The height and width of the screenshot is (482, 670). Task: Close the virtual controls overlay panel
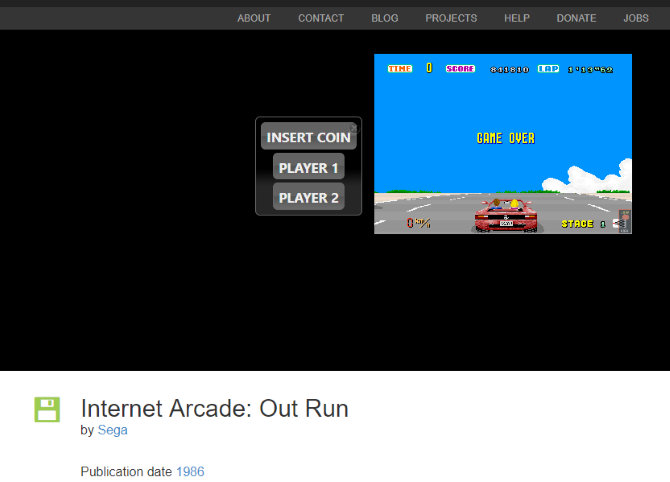(x=354, y=127)
